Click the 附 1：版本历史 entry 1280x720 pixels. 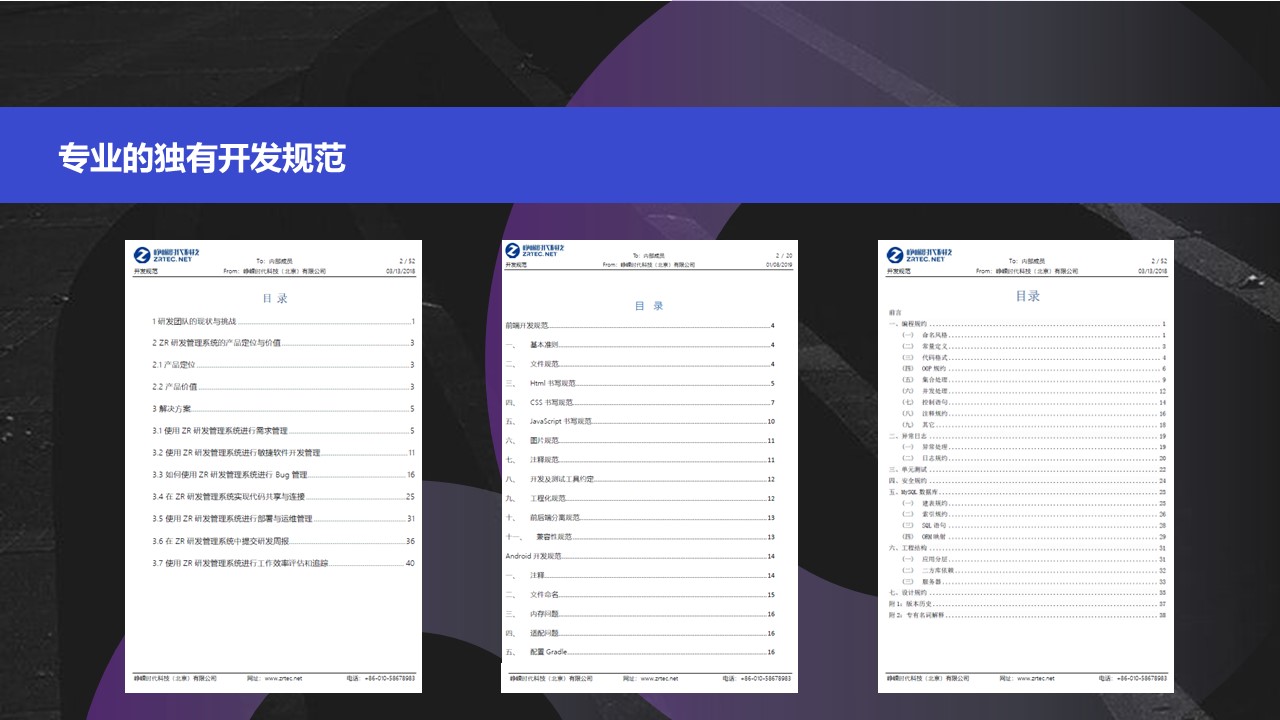point(1027,604)
